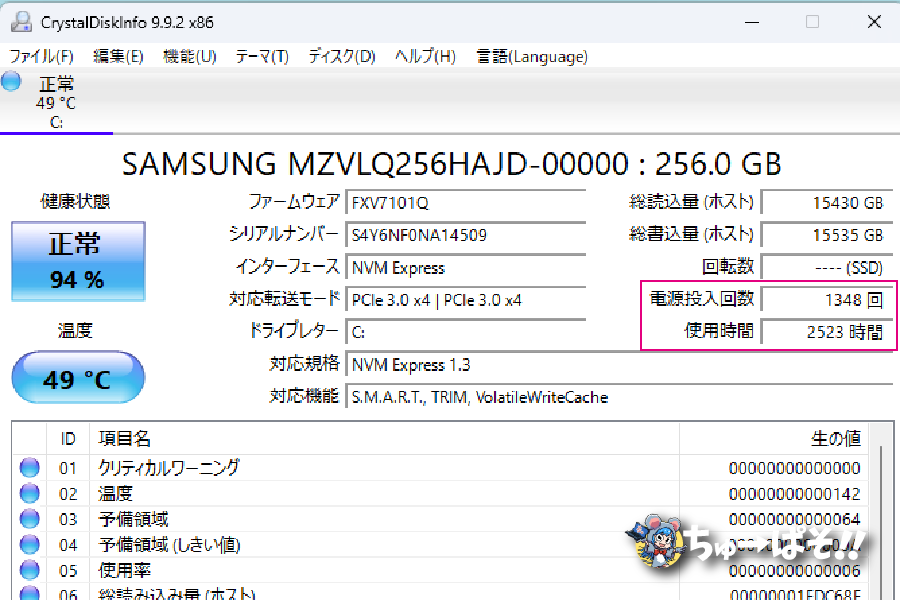900x600 pixels.
Task: Click the 対応転送モード field PCIe 3.0 x4
Action: (465, 300)
